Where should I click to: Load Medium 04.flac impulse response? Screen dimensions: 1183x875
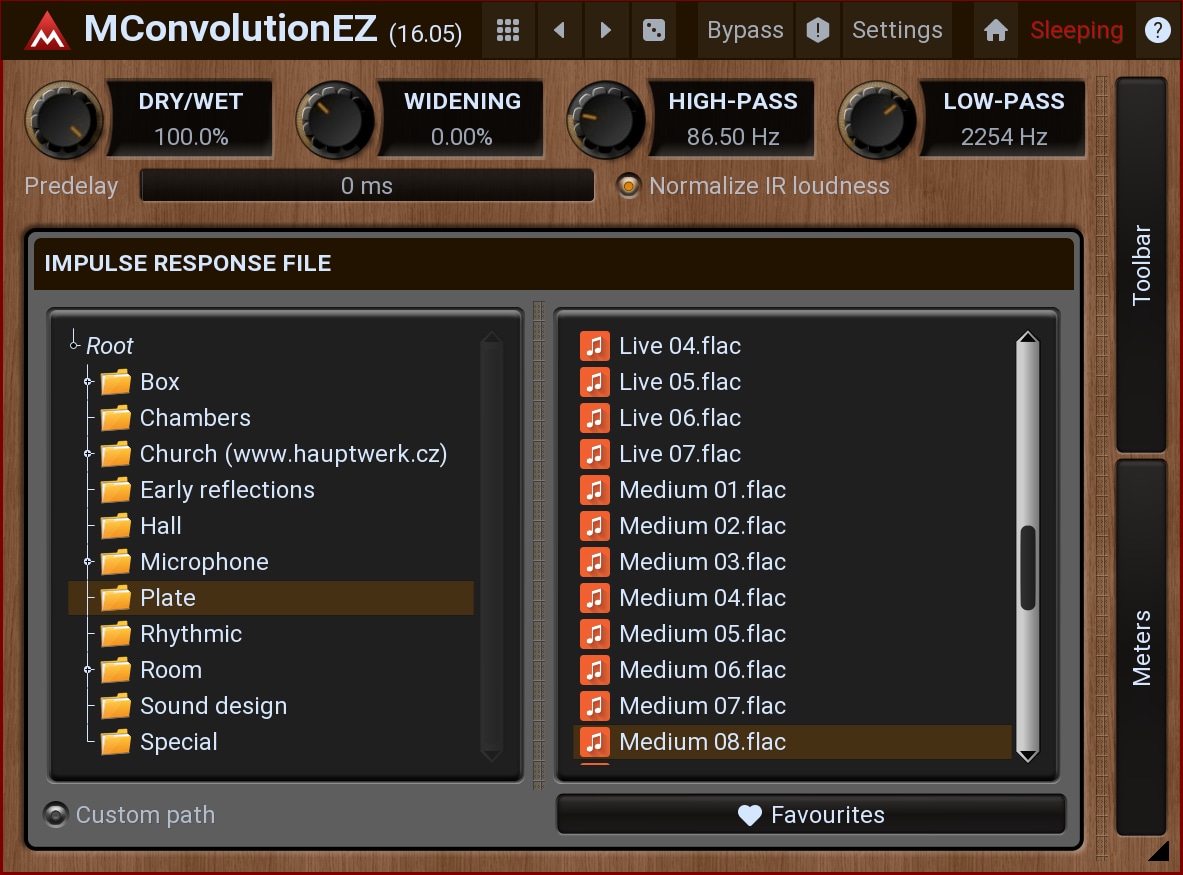coord(792,597)
